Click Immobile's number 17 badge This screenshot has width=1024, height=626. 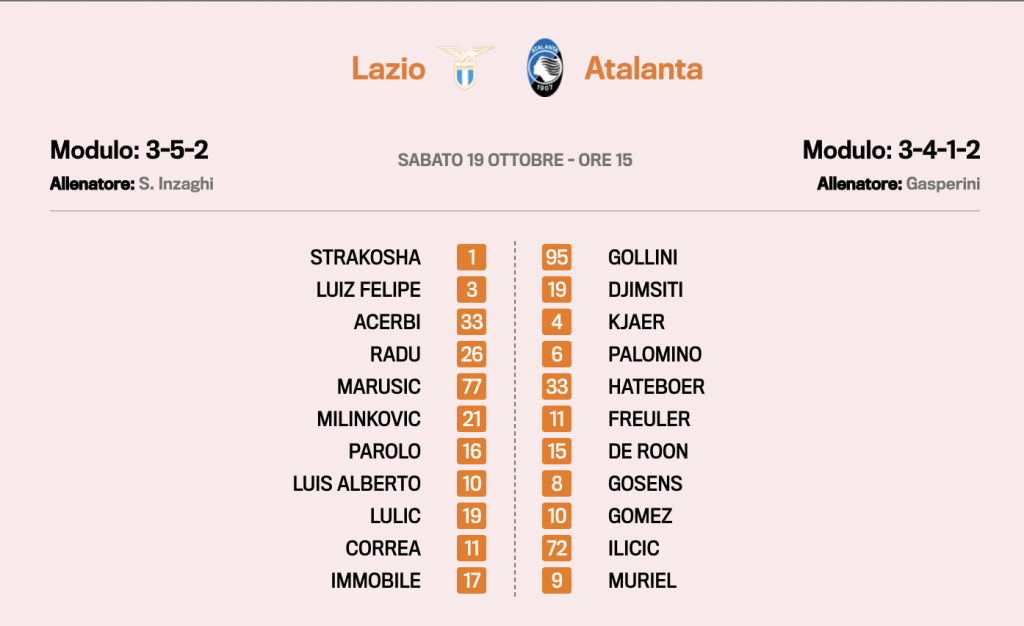pyautogui.click(x=472, y=580)
